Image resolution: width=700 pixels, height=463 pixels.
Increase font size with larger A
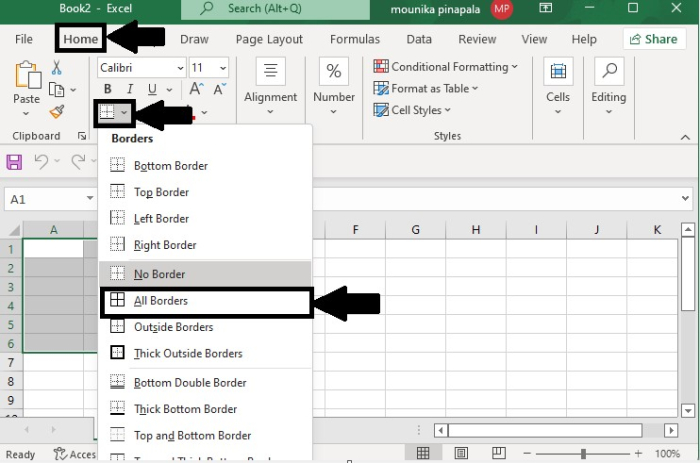coord(196,89)
